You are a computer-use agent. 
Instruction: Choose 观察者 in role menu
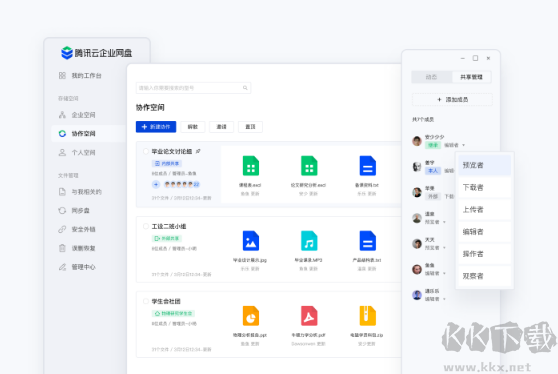click(x=484, y=276)
